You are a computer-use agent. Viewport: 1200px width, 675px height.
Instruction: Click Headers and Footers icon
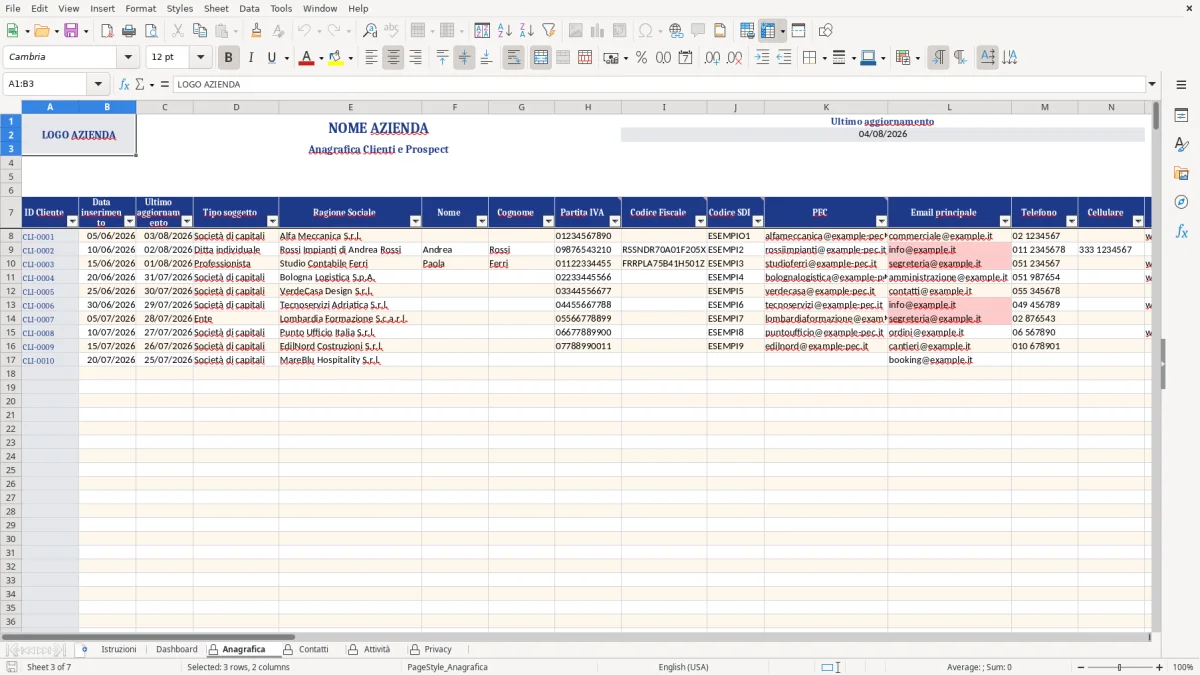coord(719,31)
